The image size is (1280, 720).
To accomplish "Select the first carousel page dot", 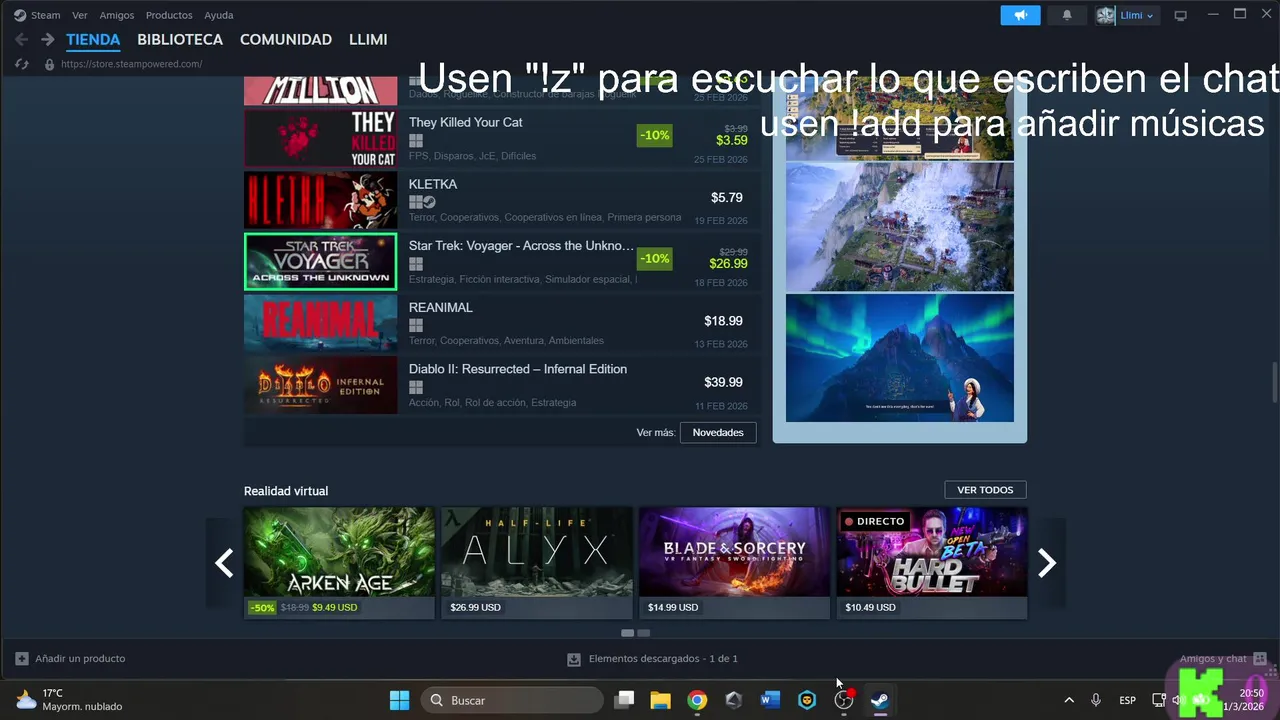I will click(x=627, y=633).
